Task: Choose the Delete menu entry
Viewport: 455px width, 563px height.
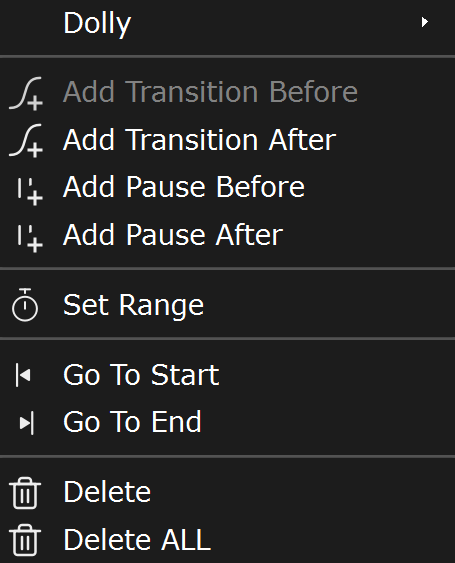Action: coord(227,492)
